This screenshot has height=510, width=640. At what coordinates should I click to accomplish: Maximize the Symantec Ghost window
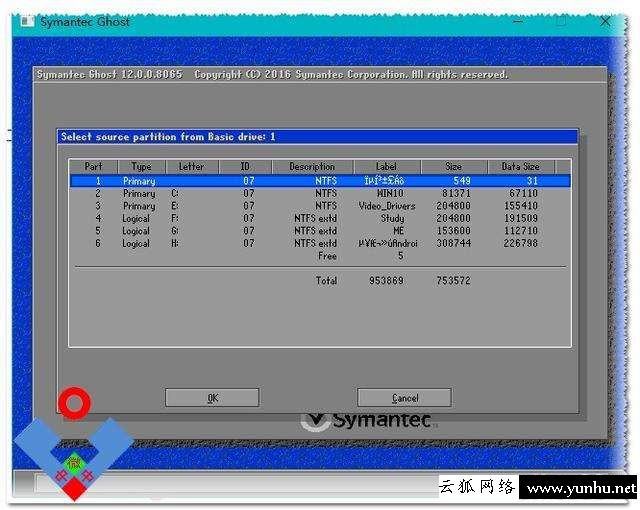click(x=562, y=21)
